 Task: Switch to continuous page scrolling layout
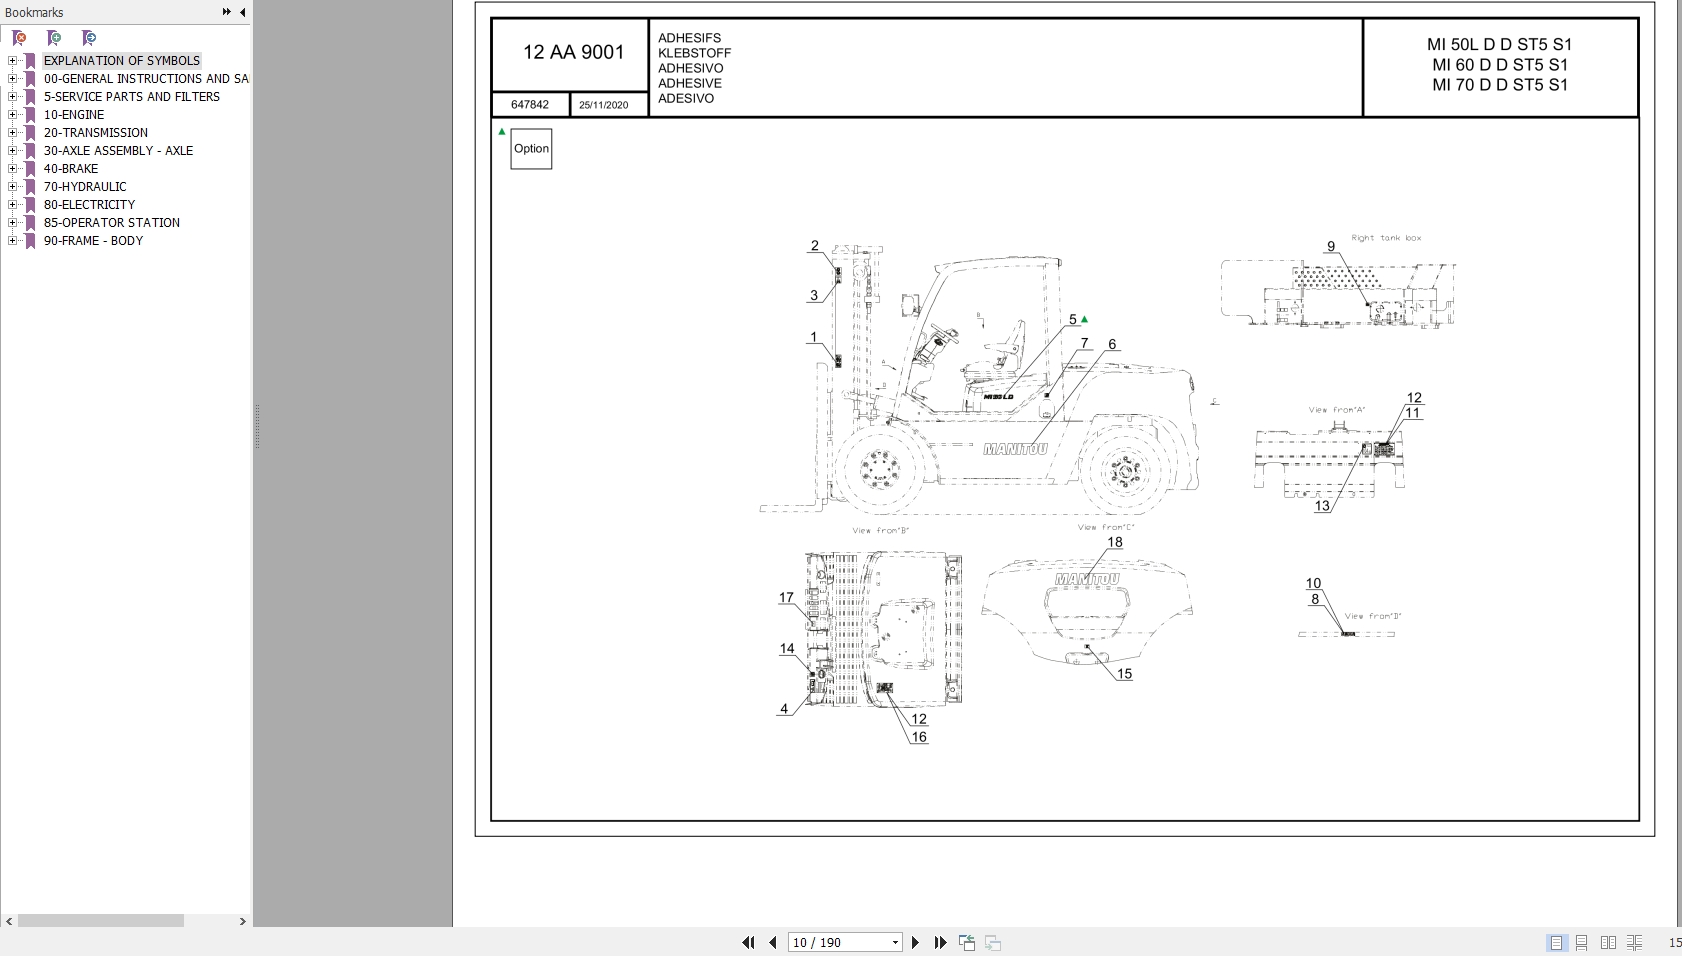point(1582,942)
